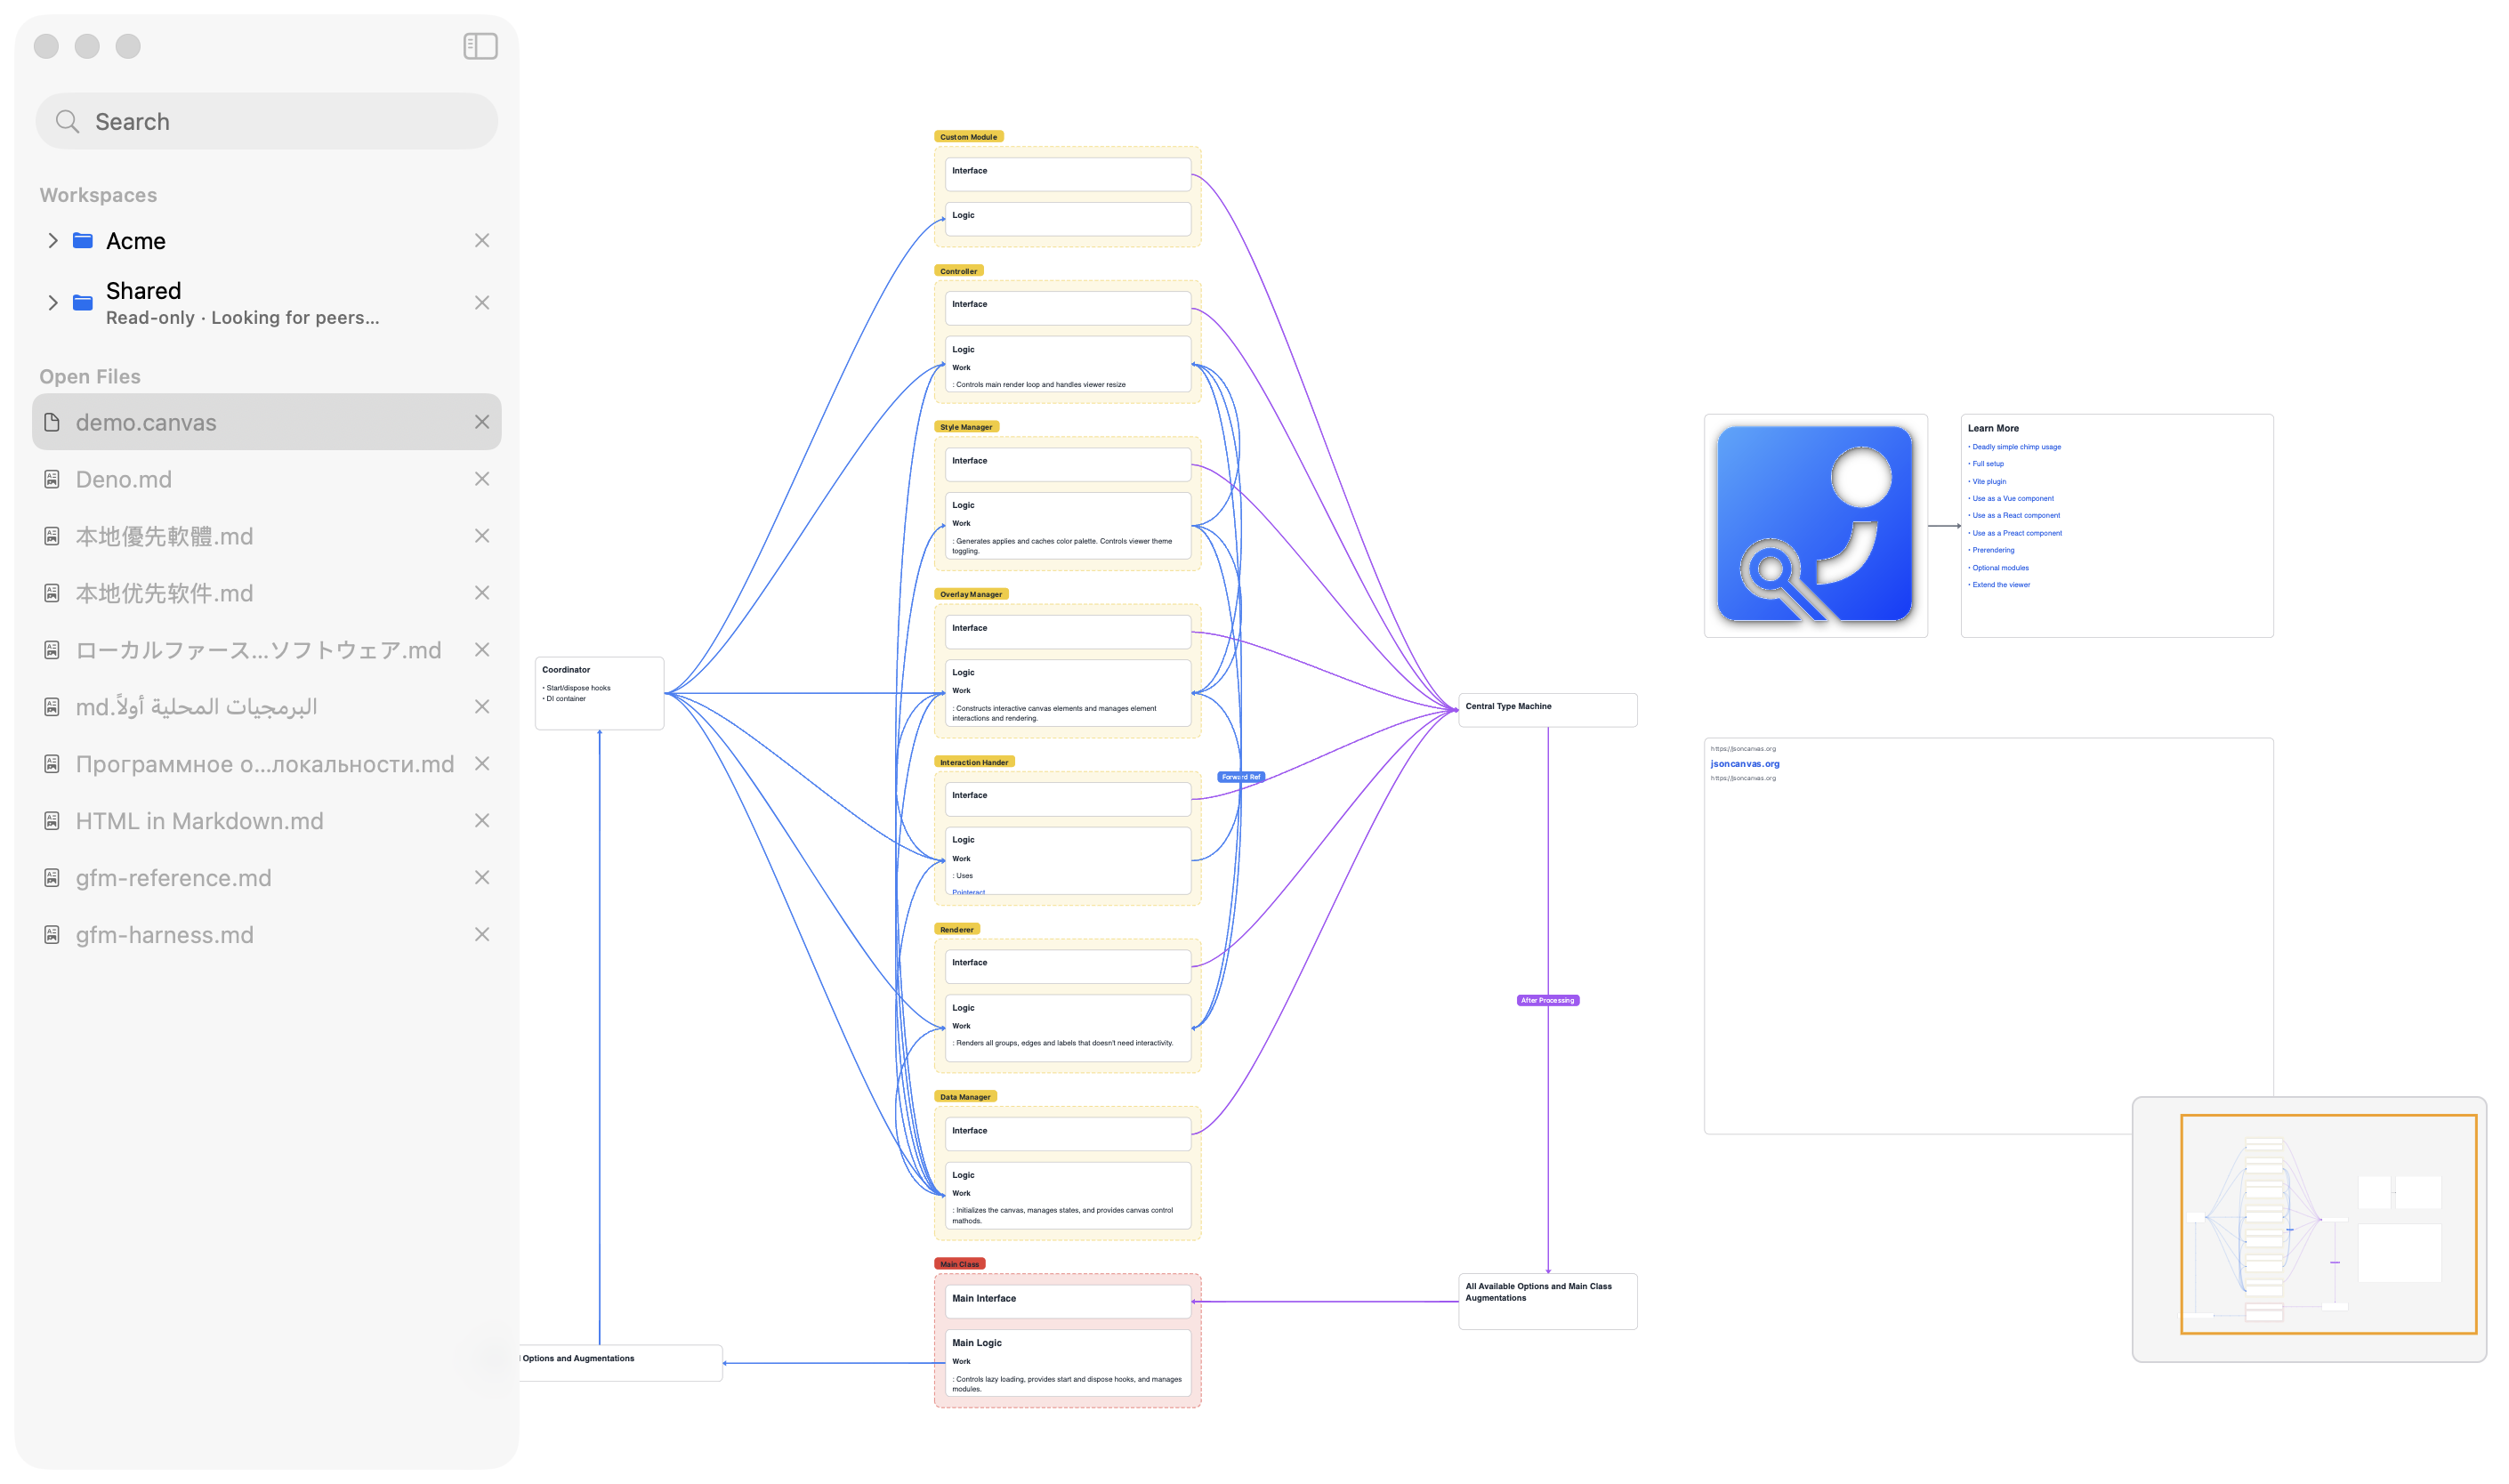This screenshot has height=1484, width=2509.
Task: Click the 'Forward Ref' edge label
Action: point(1241,777)
